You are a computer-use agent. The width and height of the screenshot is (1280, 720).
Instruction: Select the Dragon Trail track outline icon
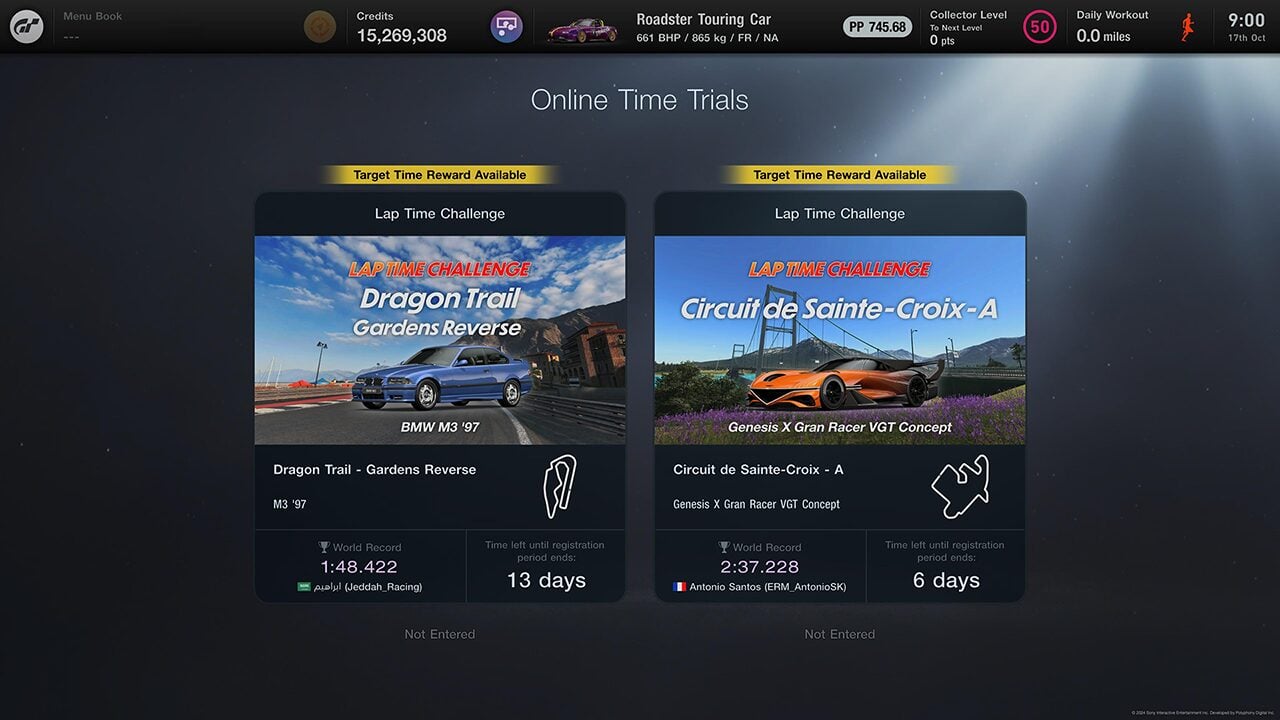tap(559, 487)
